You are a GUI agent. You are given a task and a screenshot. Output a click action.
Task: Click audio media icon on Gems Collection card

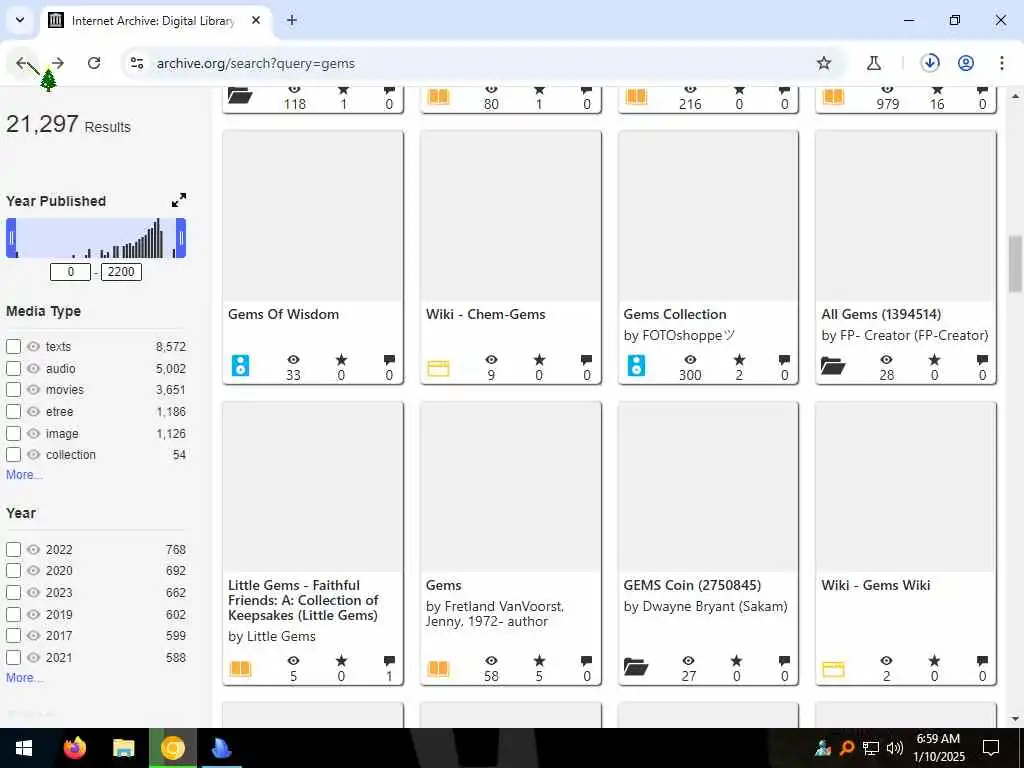636,366
